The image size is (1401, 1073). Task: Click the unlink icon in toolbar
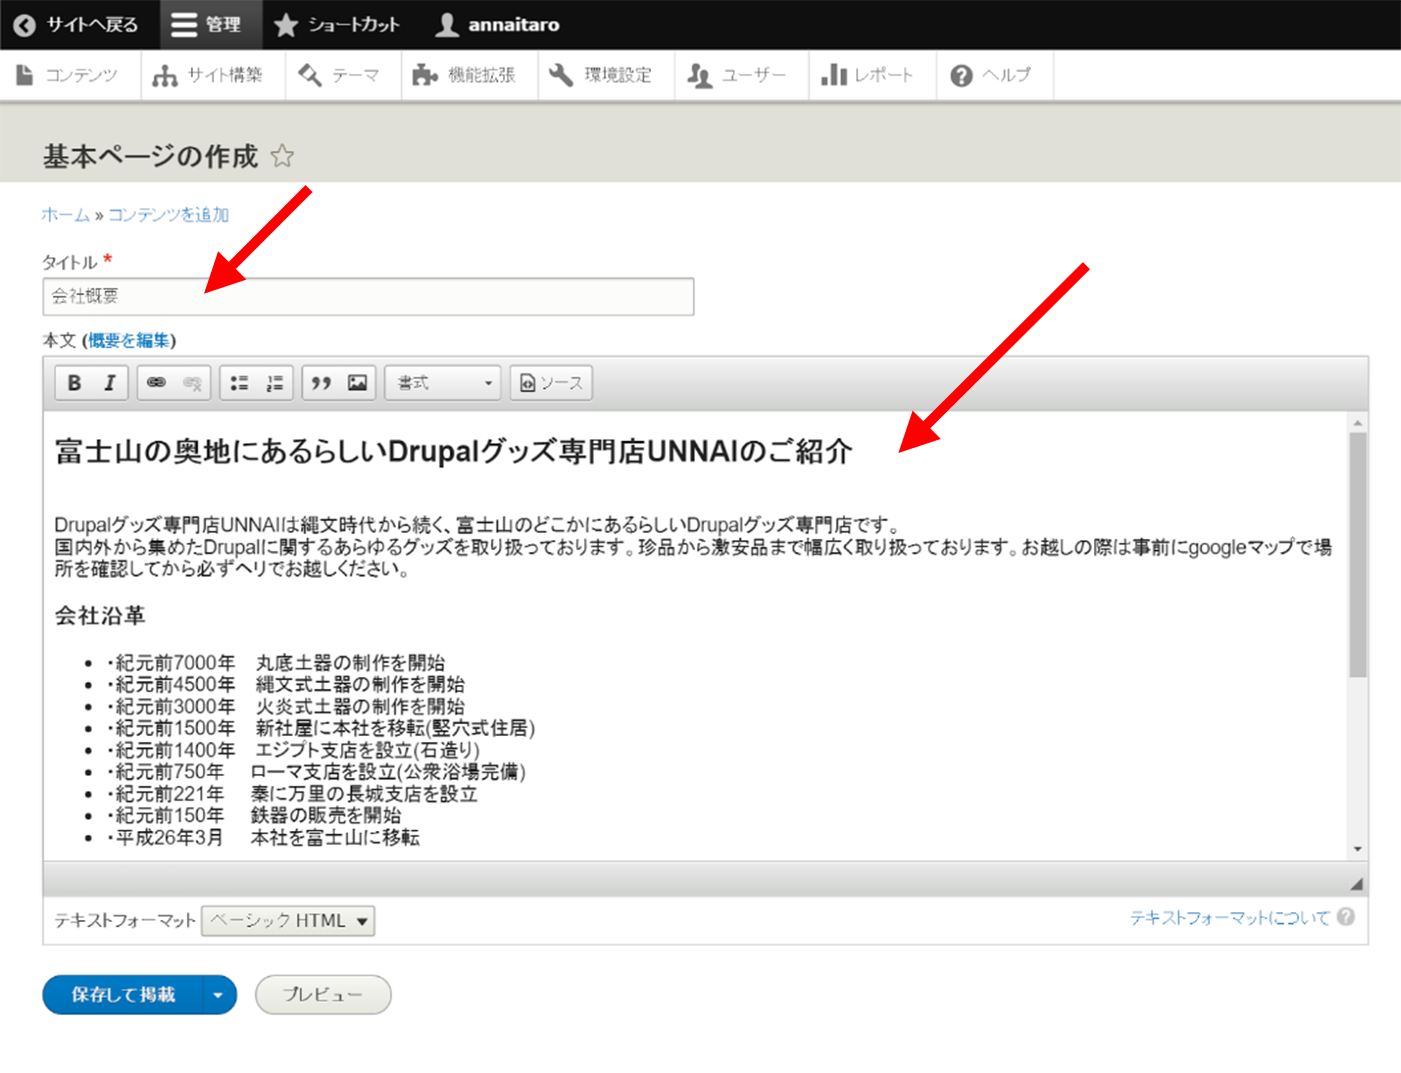[x=192, y=383]
